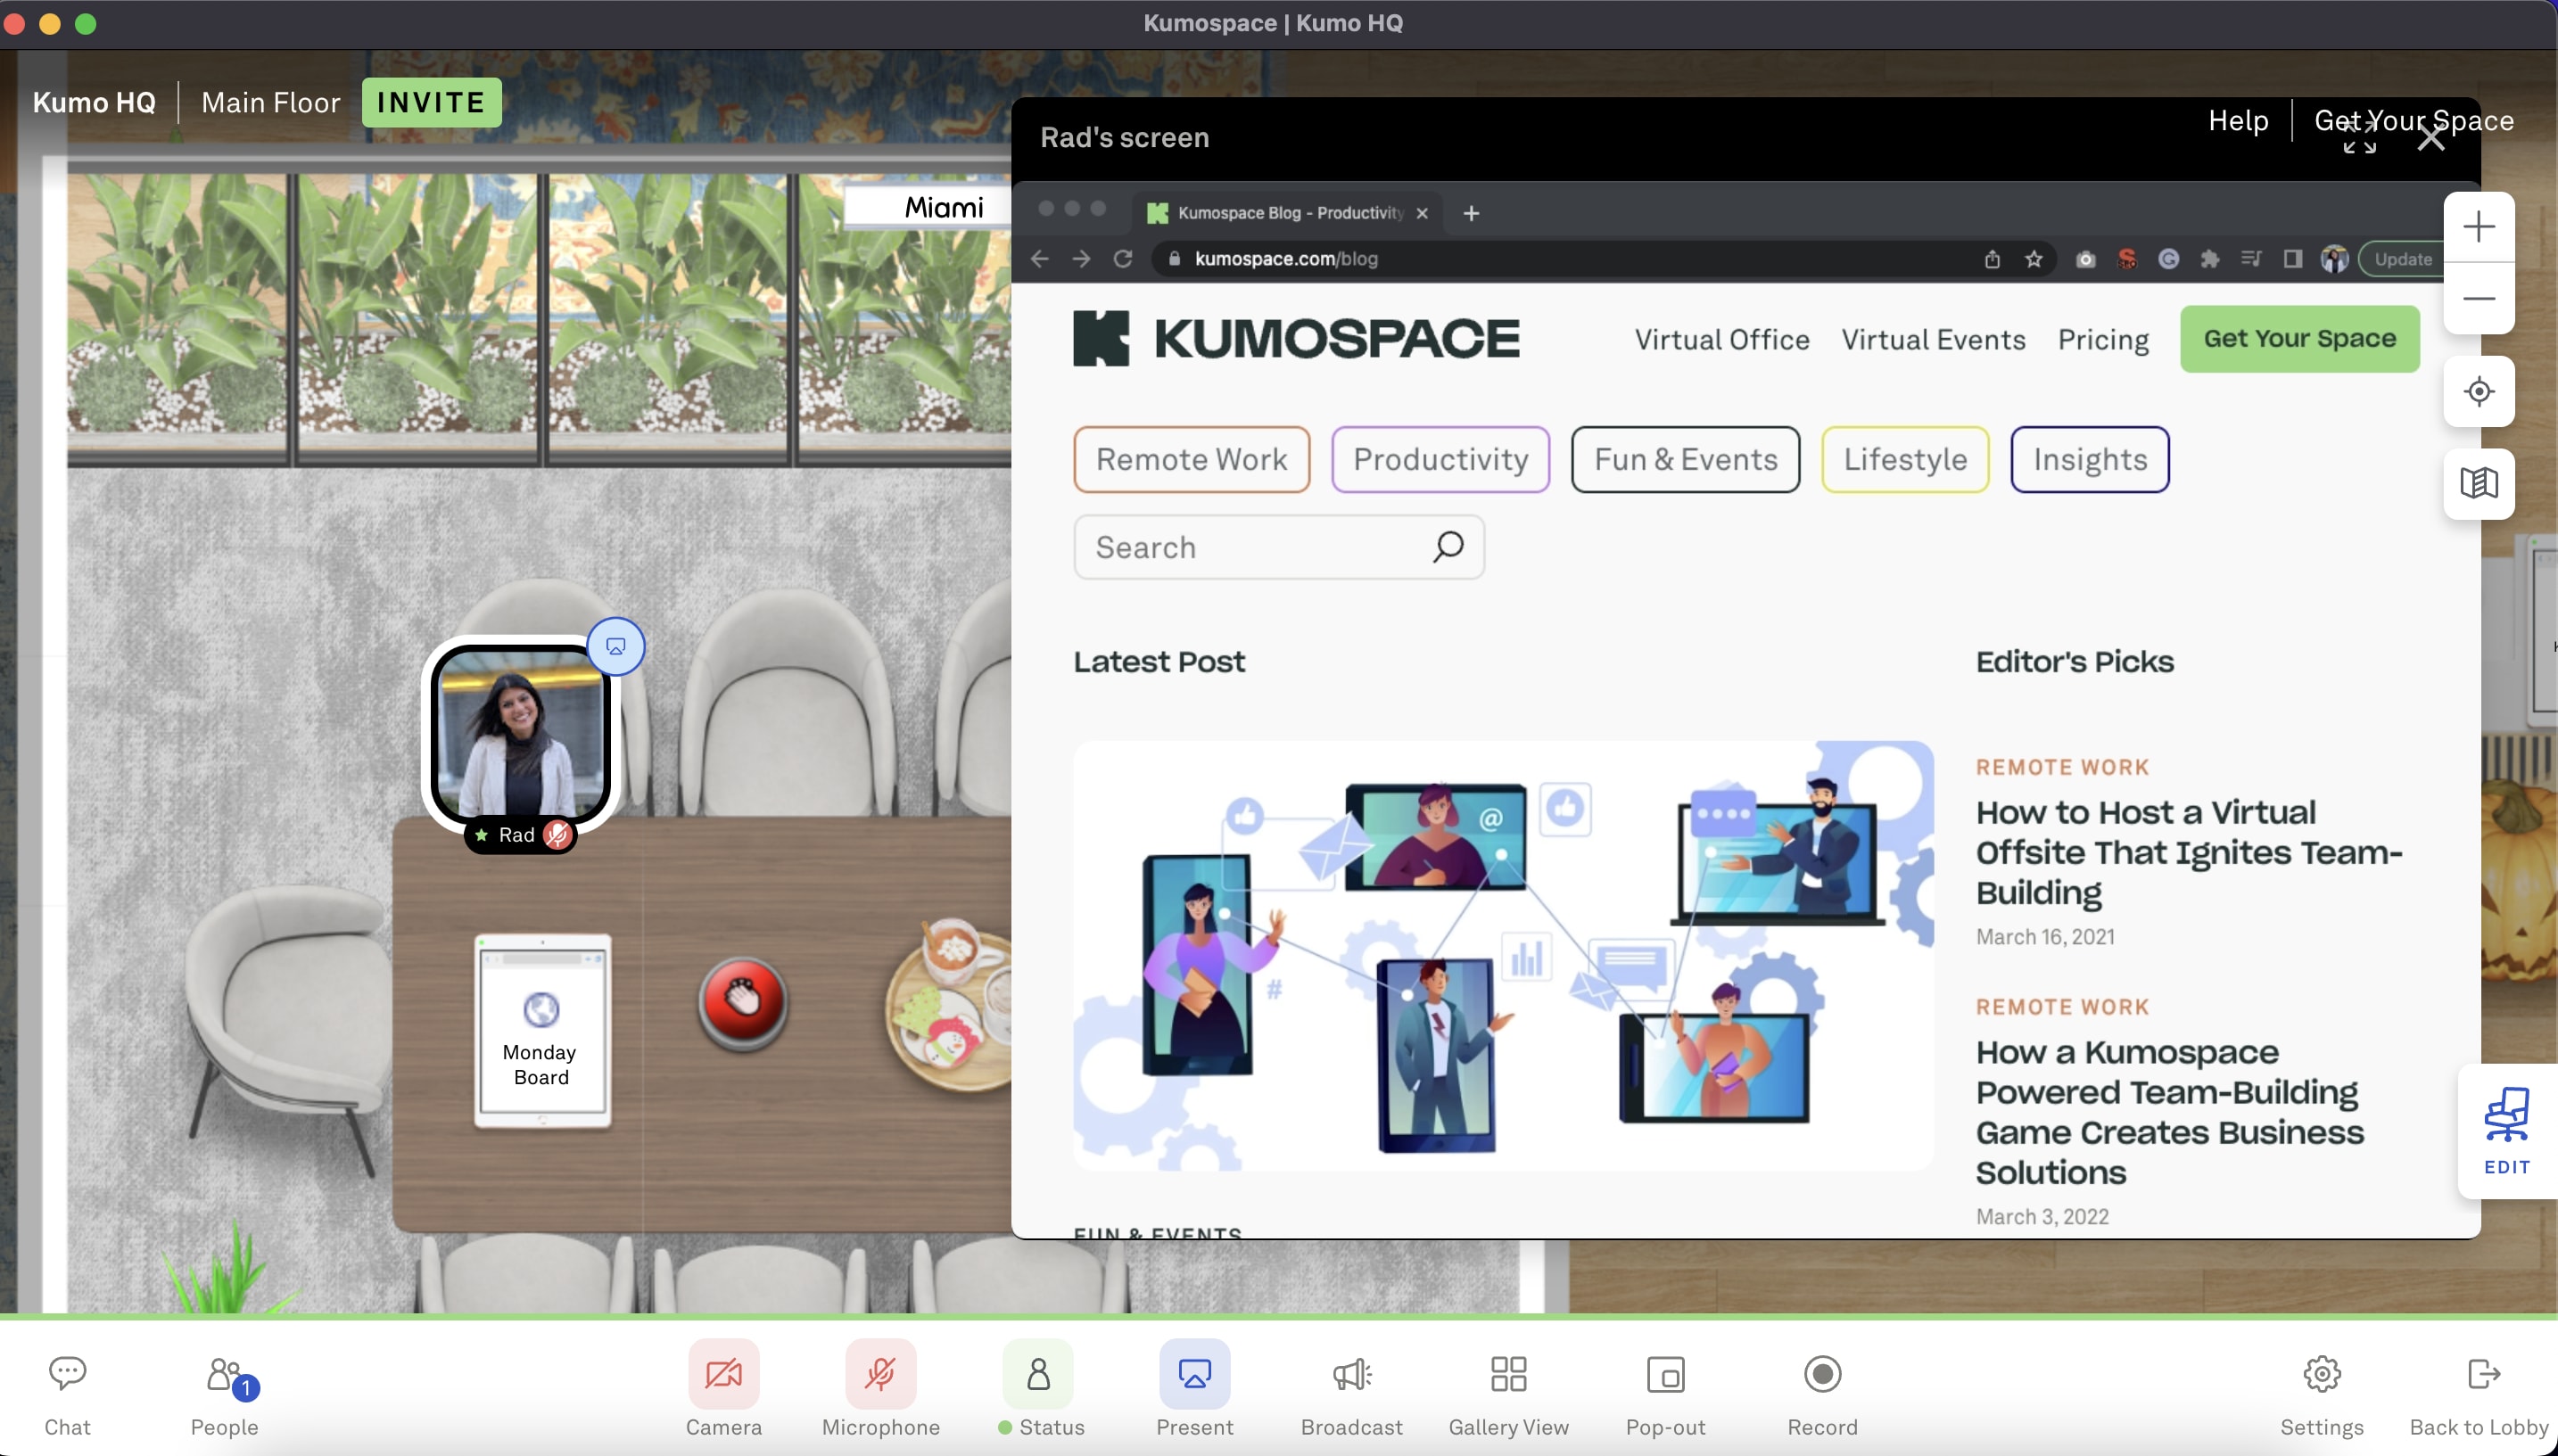Viewport: 2558px width, 1456px height.
Task: Select the Insights category
Action: pos(2089,459)
